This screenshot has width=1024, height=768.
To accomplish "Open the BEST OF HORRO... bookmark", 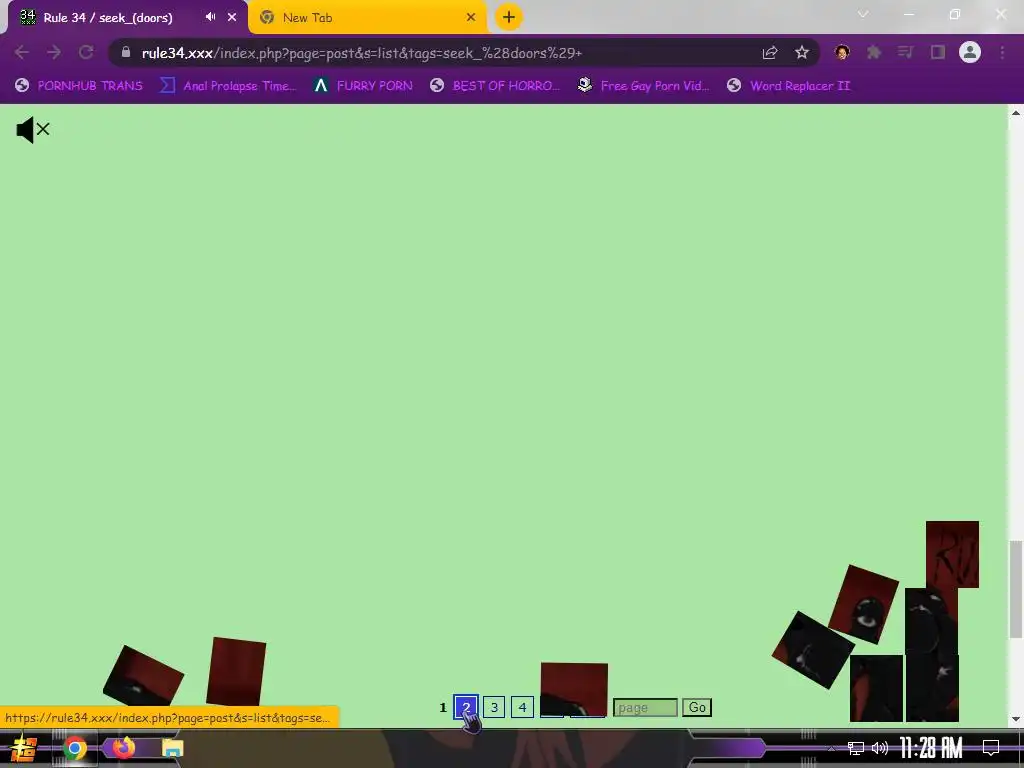I will click(x=495, y=86).
